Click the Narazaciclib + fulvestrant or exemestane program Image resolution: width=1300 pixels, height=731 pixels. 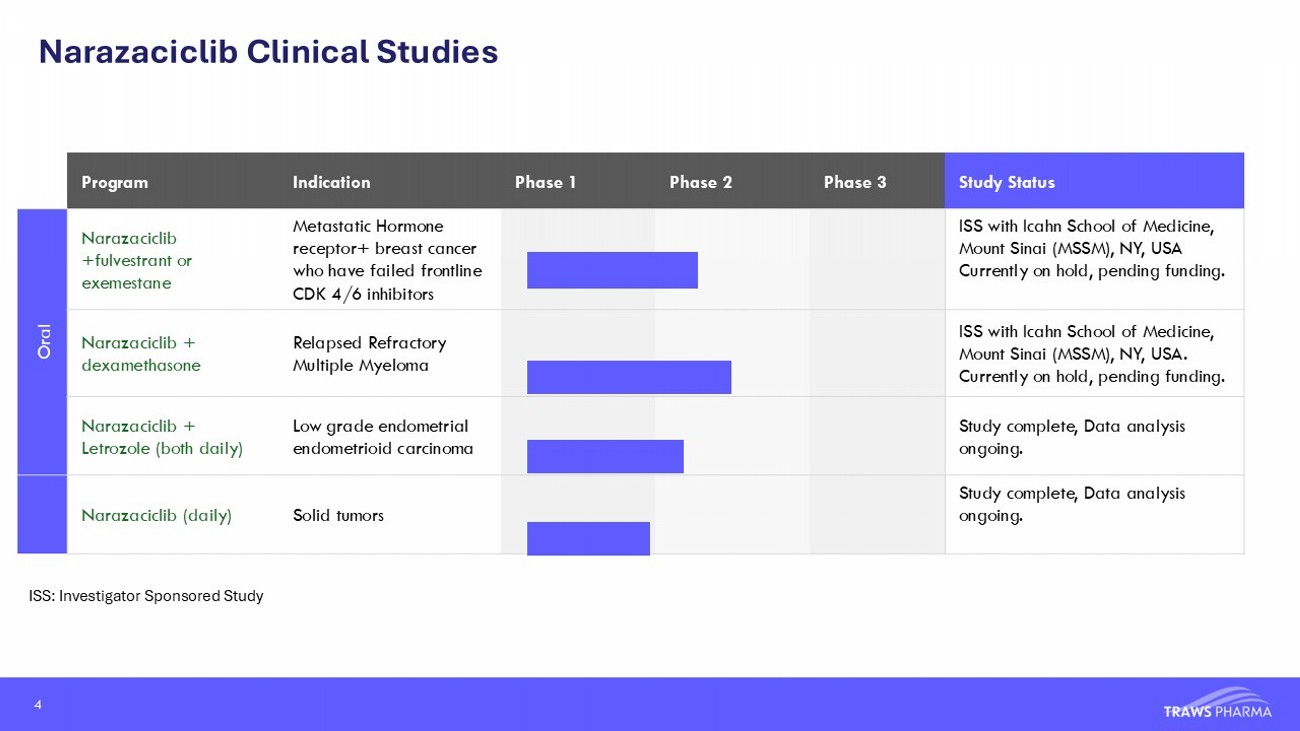pos(136,260)
